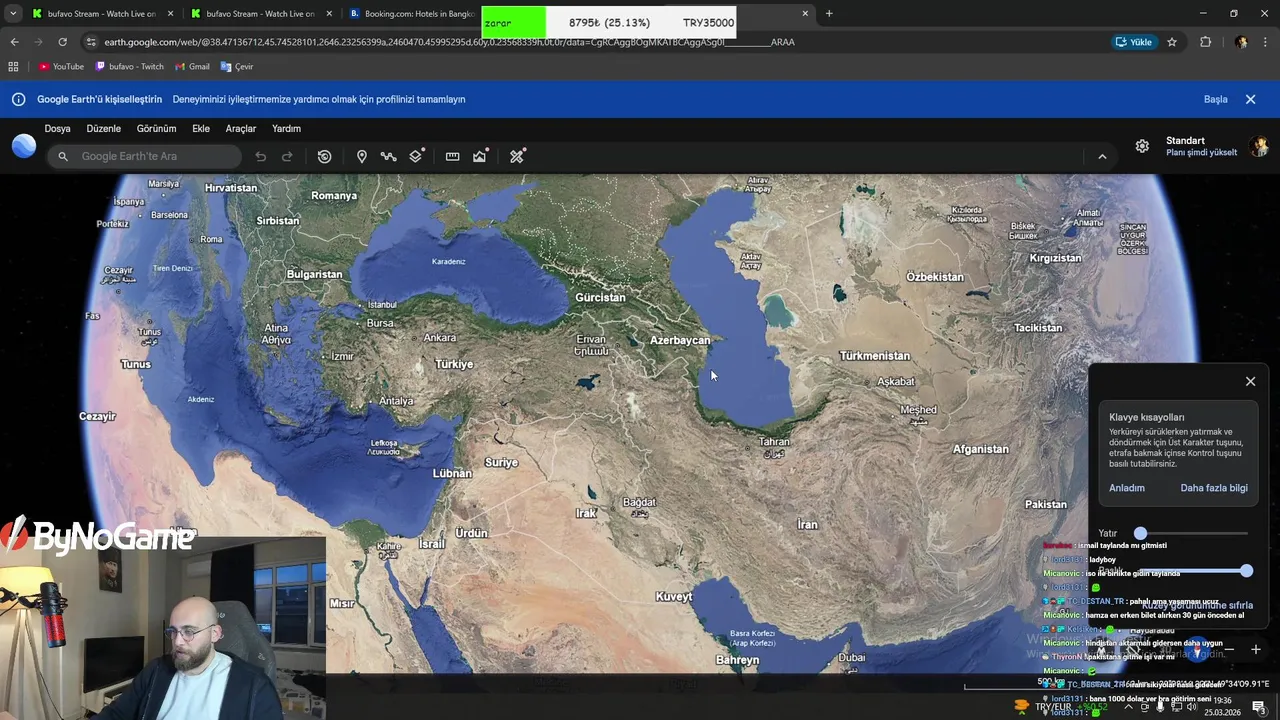Close the second bufavo Stream tab

coord(329,14)
